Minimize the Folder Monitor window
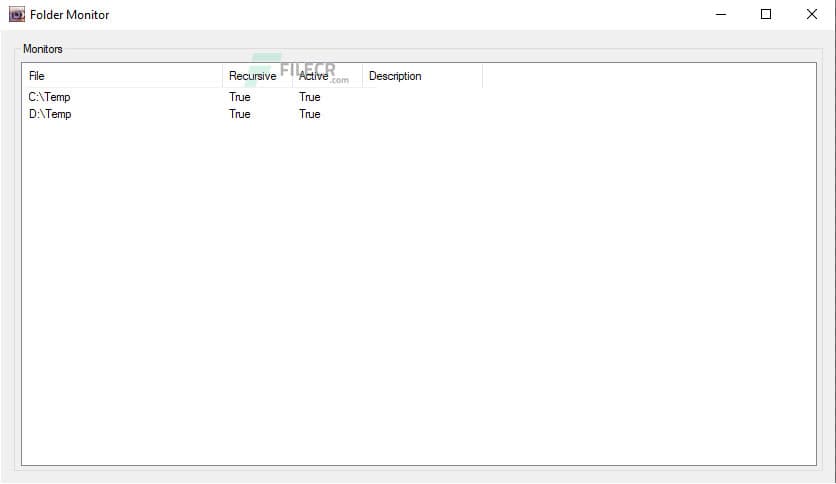The height and width of the screenshot is (484, 836). (x=721, y=14)
